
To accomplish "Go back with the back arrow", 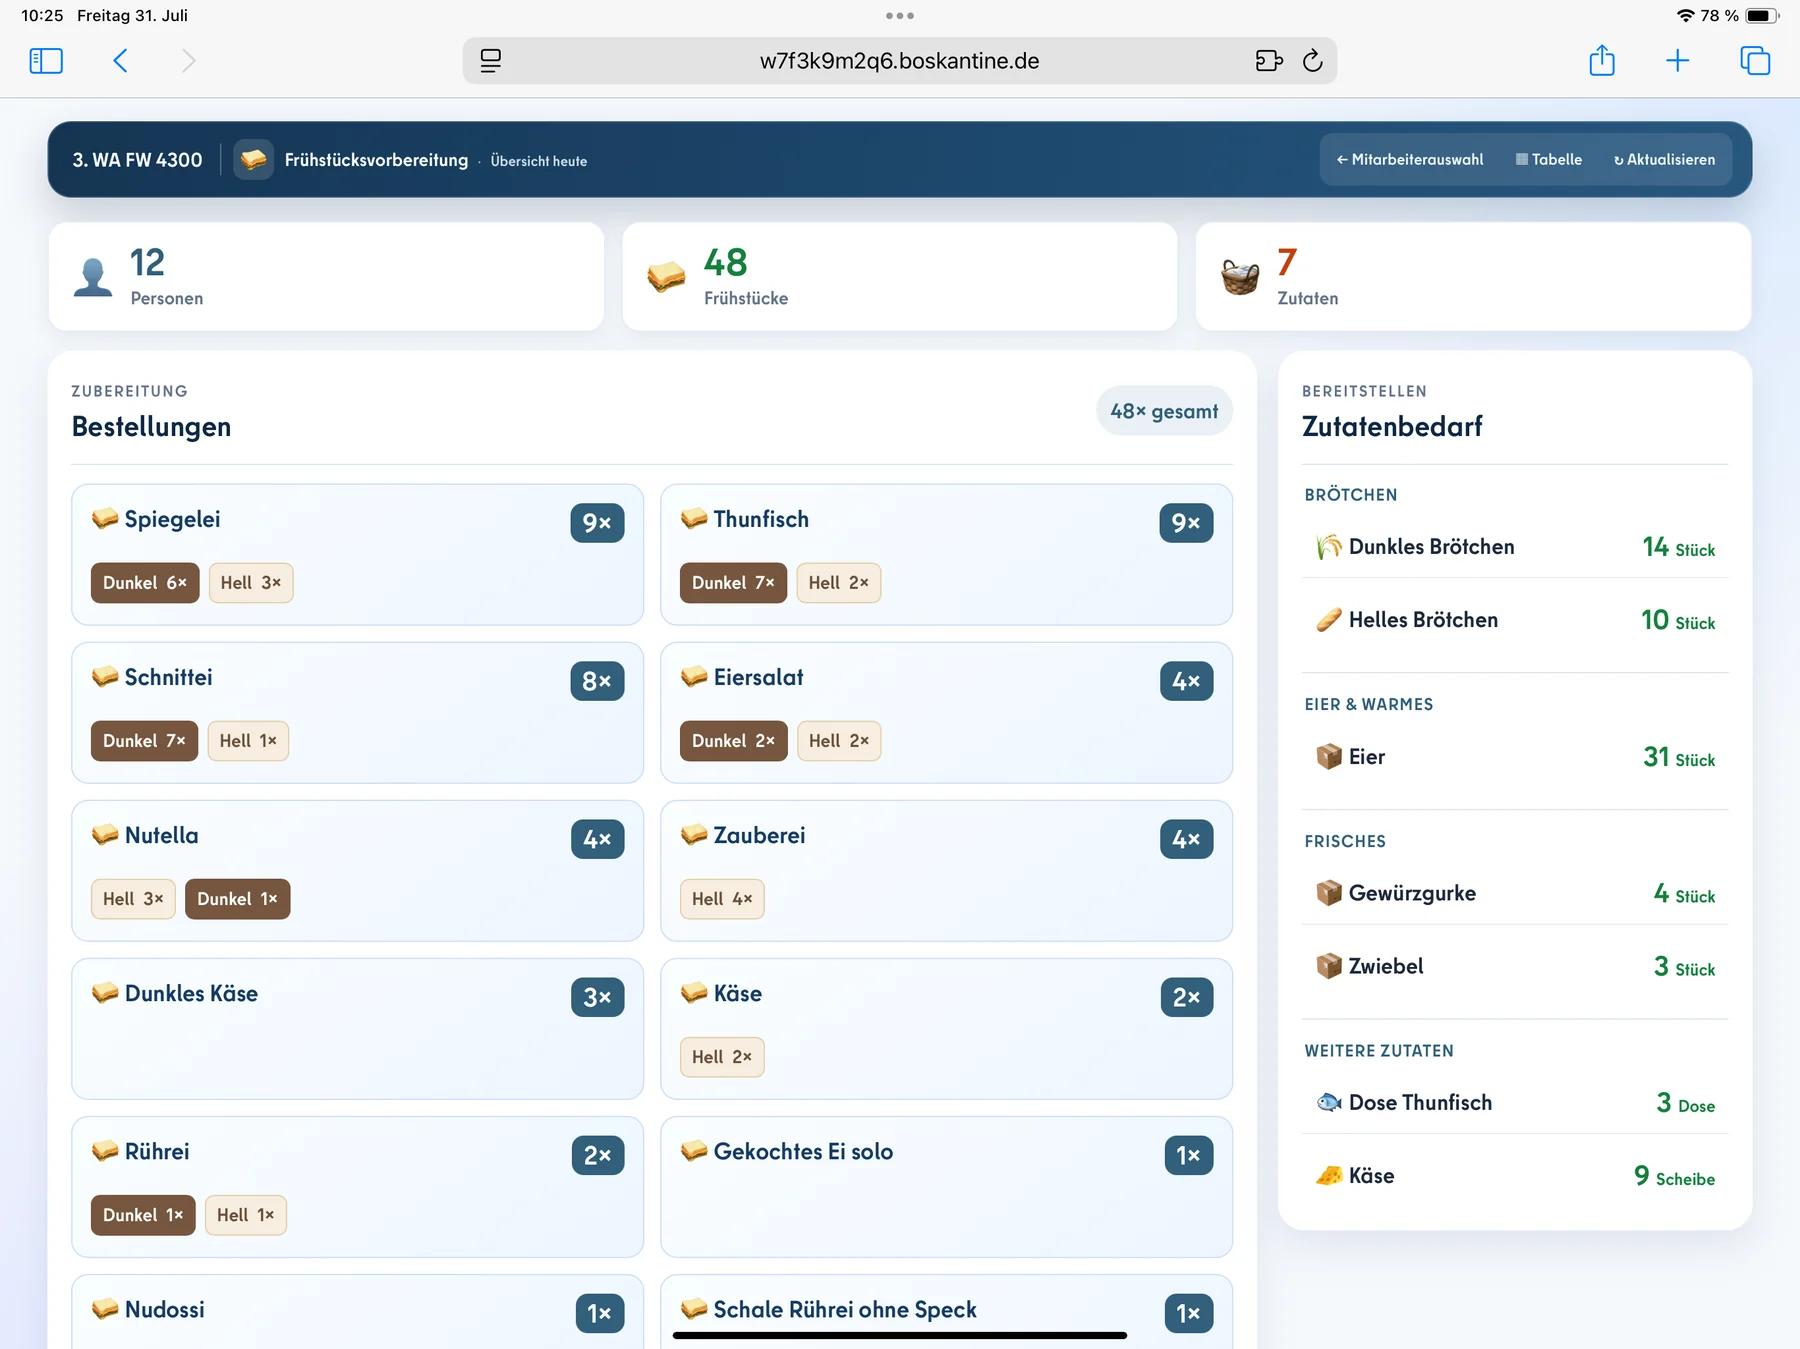I will coord(120,61).
